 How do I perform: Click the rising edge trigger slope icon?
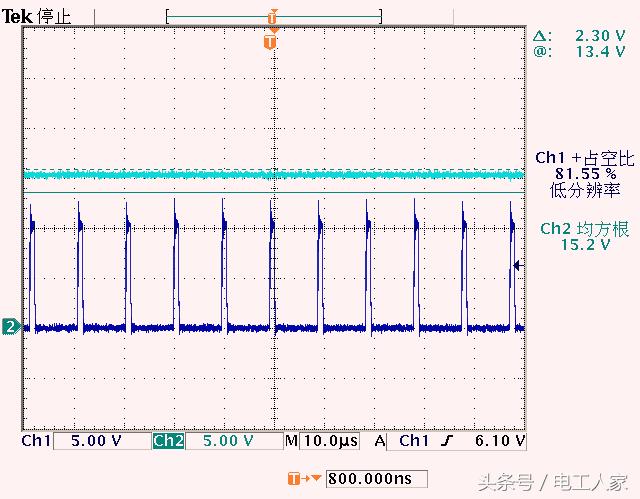tap(448, 441)
